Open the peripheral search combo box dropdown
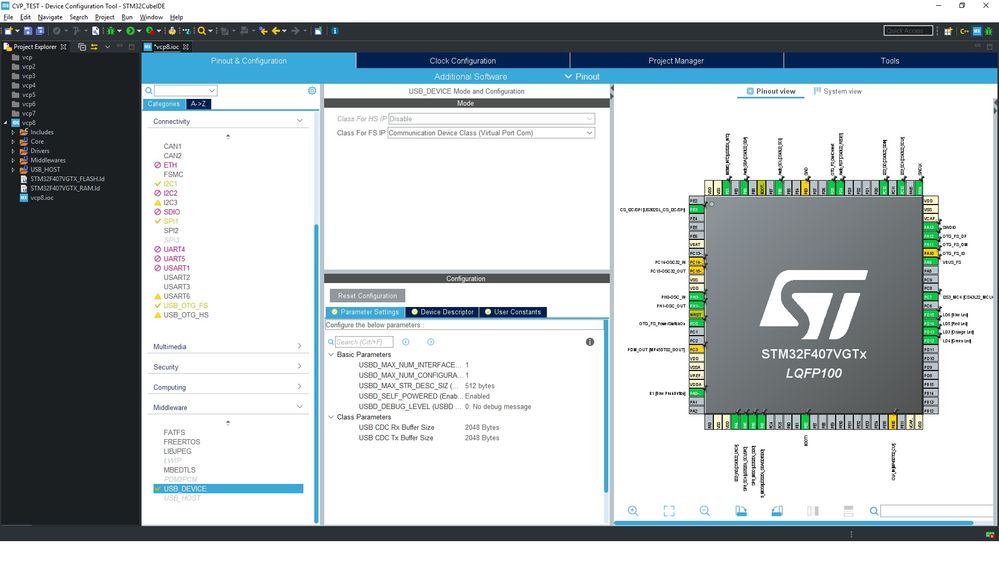The height and width of the screenshot is (562, 999). coord(212,90)
